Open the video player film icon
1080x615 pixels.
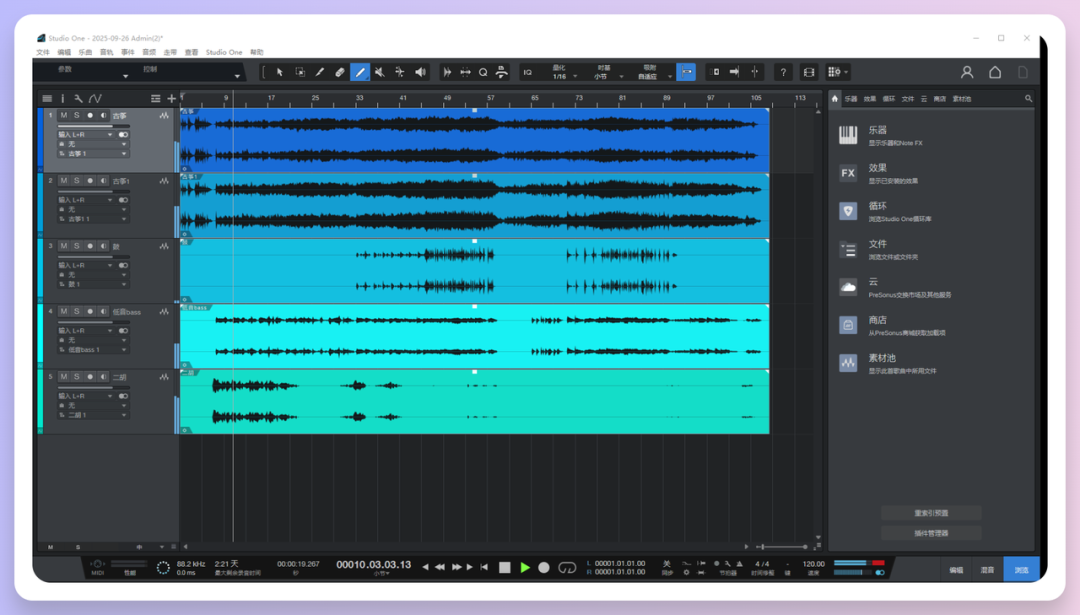[x=809, y=72]
